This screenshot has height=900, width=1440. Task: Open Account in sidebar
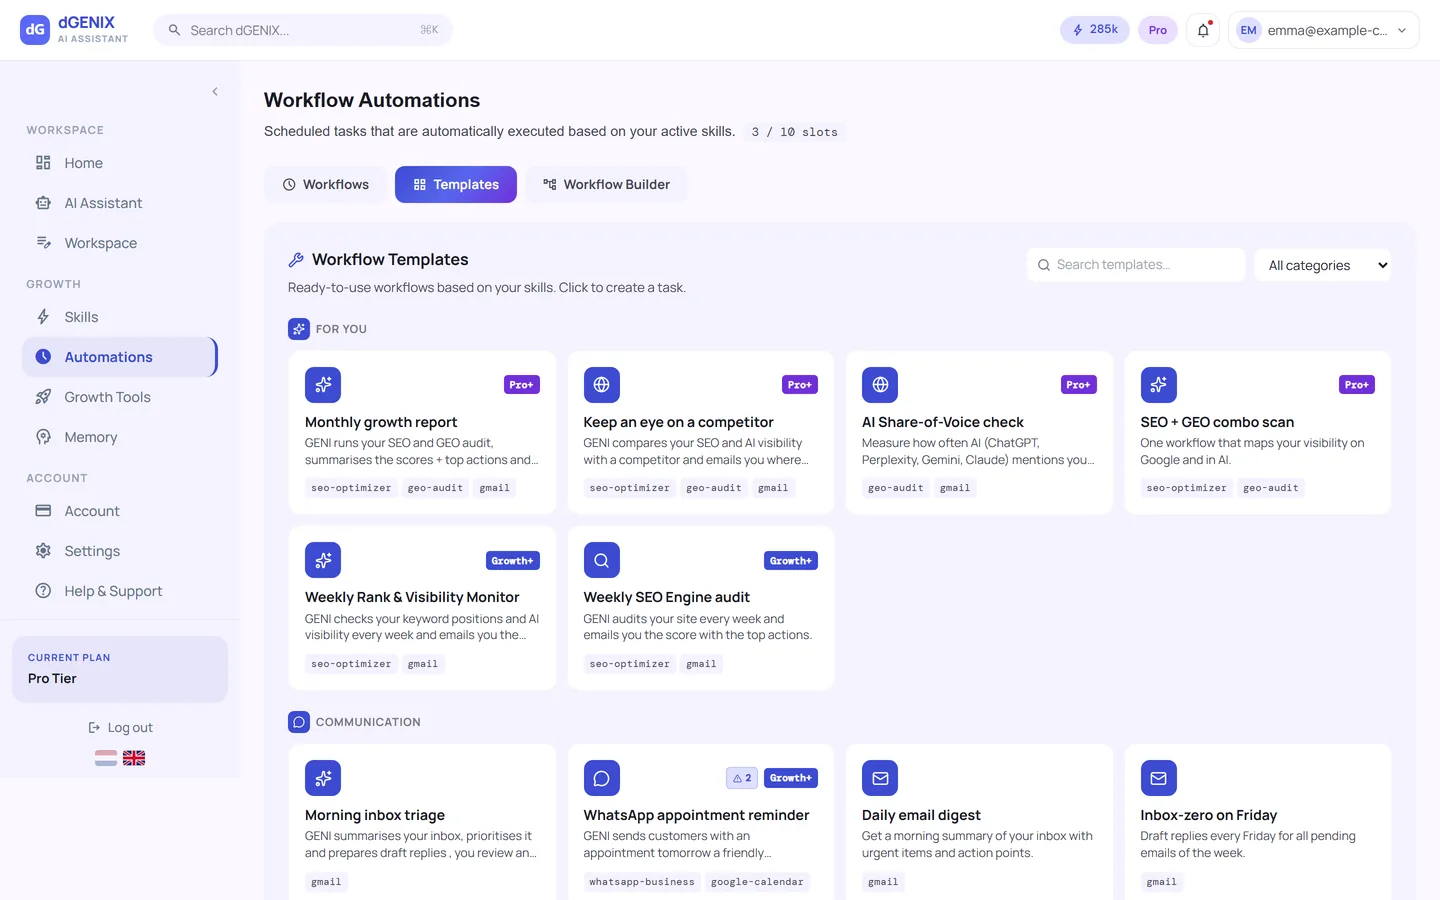point(119,511)
